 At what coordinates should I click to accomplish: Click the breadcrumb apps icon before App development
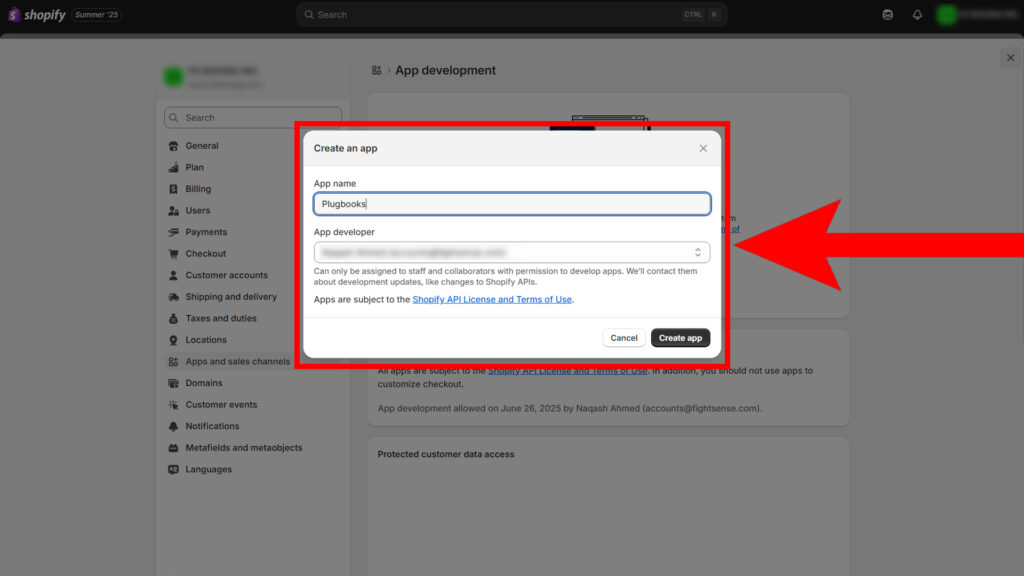click(x=376, y=71)
